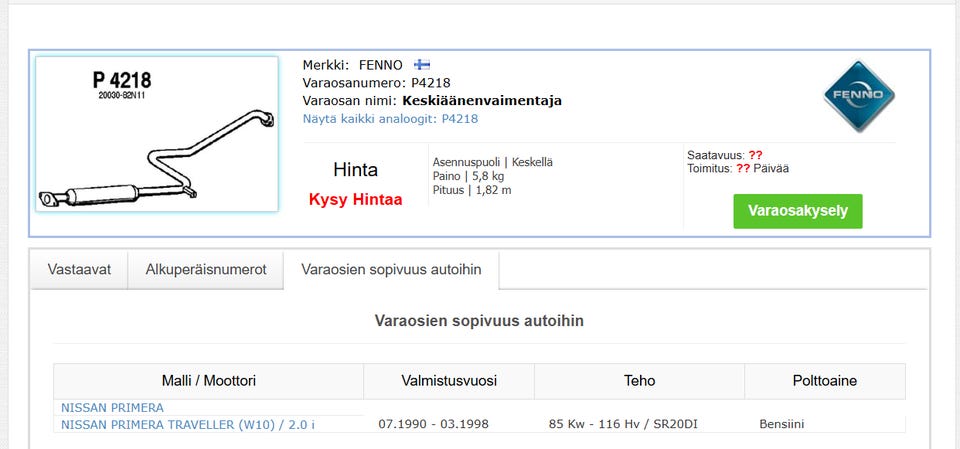Select the Bensiini fuel cell
This screenshot has height=449, width=960.
[x=782, y=424]
